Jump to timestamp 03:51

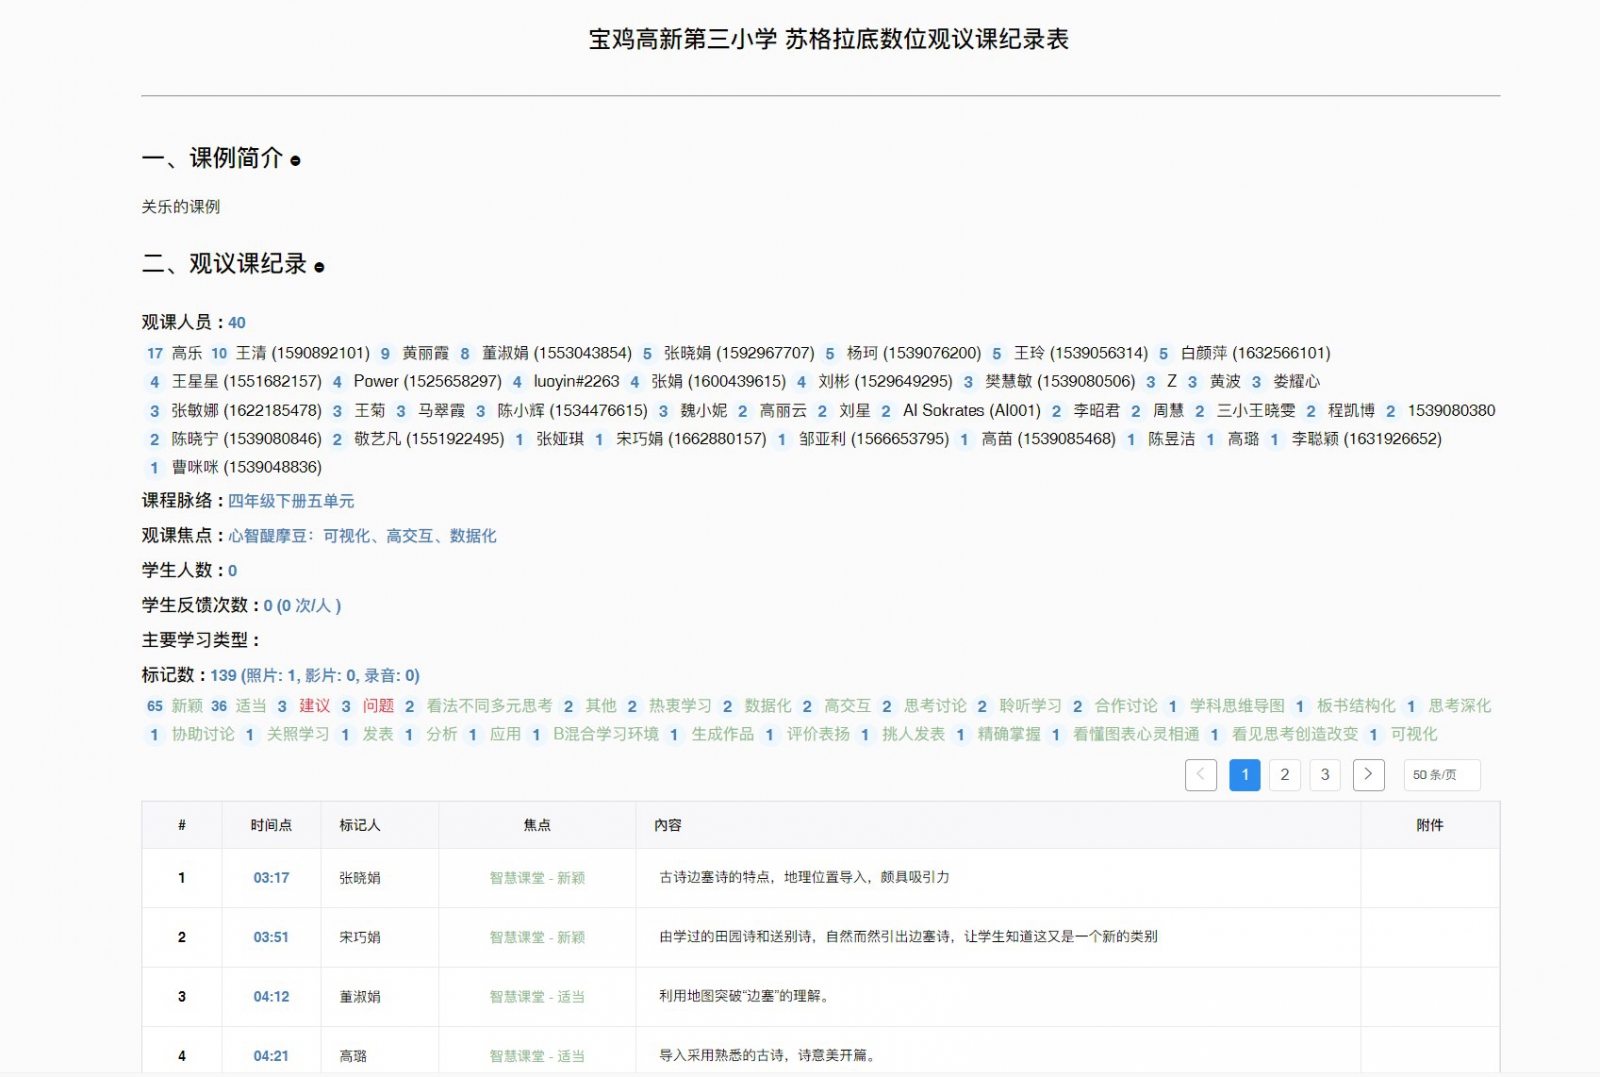point(271,937)
